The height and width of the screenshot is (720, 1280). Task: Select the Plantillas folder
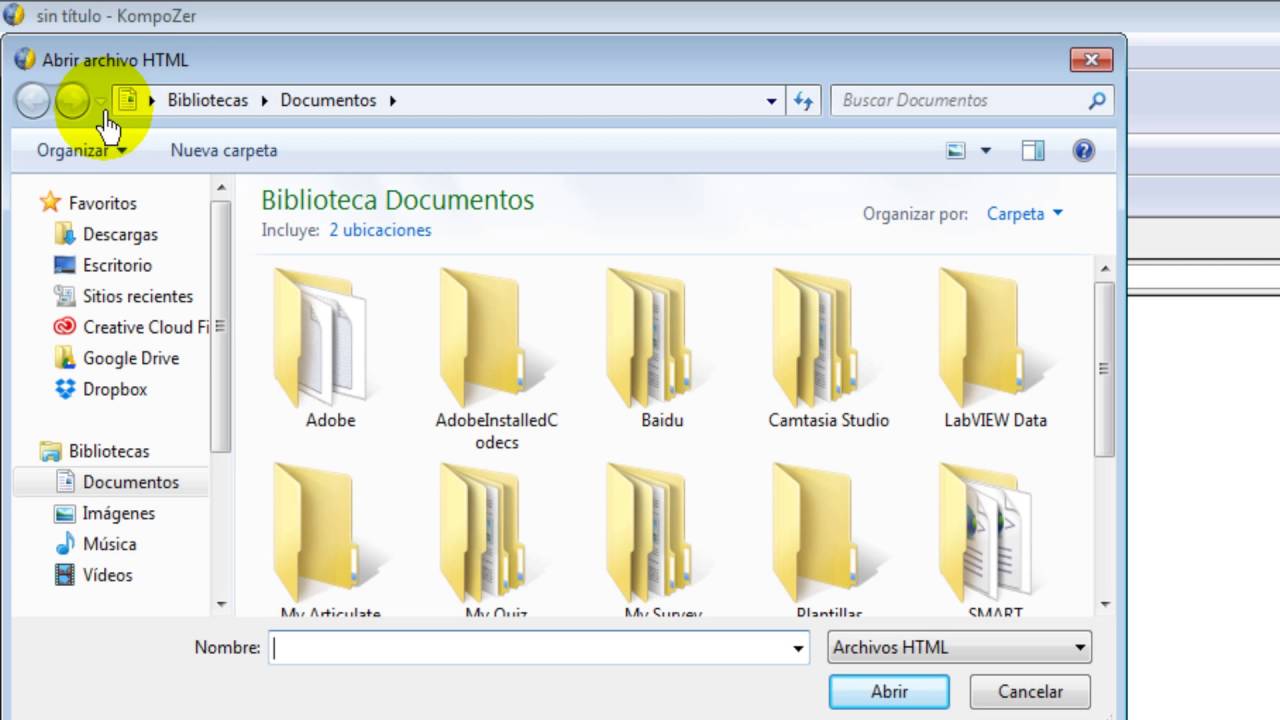click(x=828, y=541)
